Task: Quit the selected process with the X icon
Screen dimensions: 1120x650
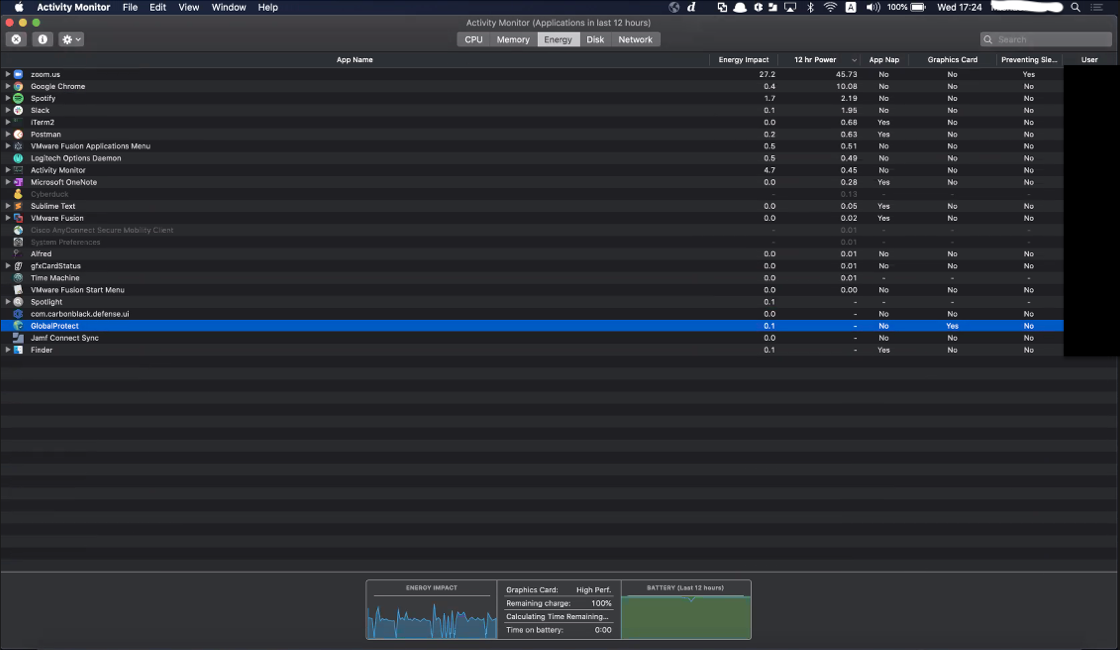Action: [x=16, y=39]
